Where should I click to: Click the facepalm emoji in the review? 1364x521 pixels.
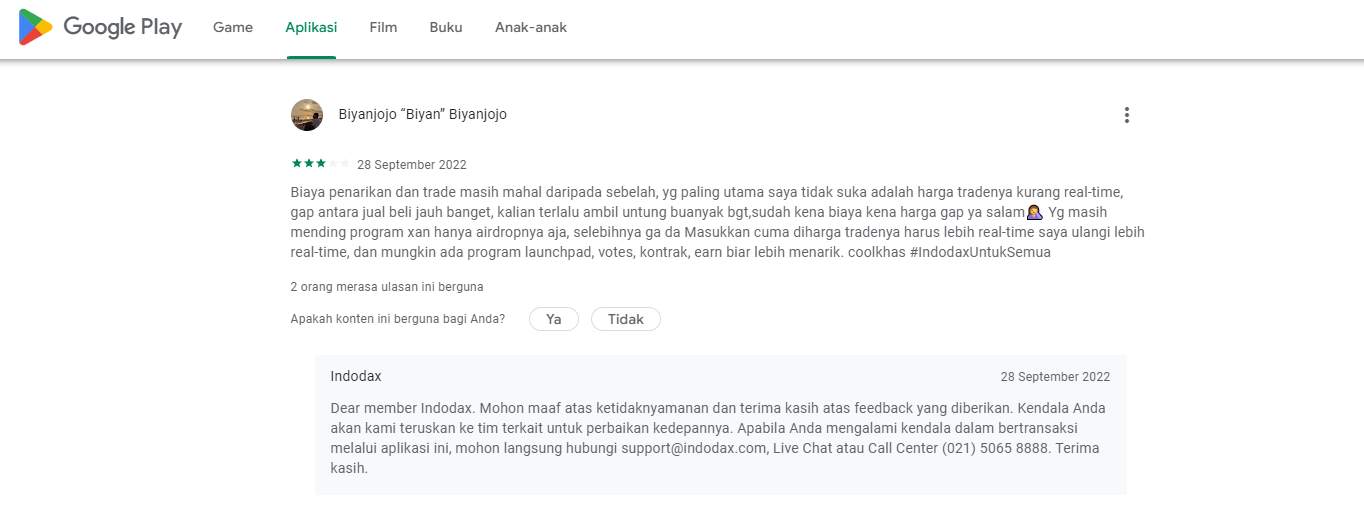[1035, 212]
